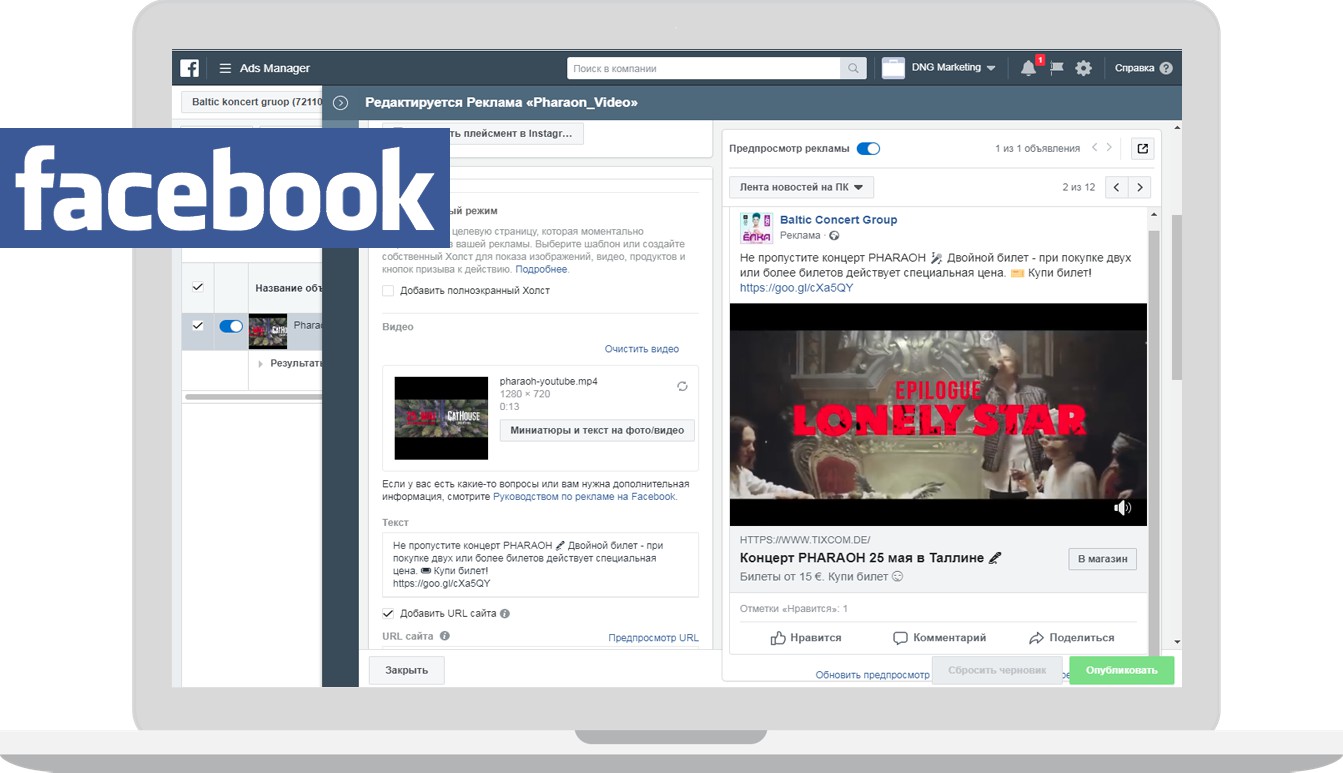Expand the Результаты row triangle

click(x=261, y=364)
